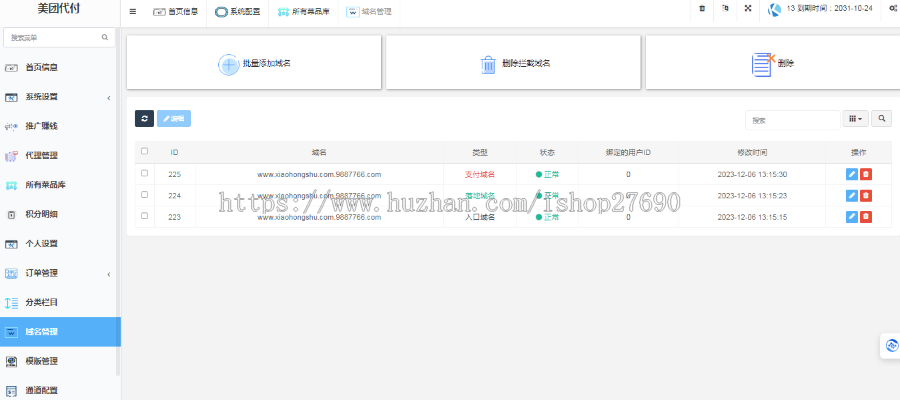Click the table search magnifier button
The width and height of the screenshot is (900, 400).
[x=882, y=118]
